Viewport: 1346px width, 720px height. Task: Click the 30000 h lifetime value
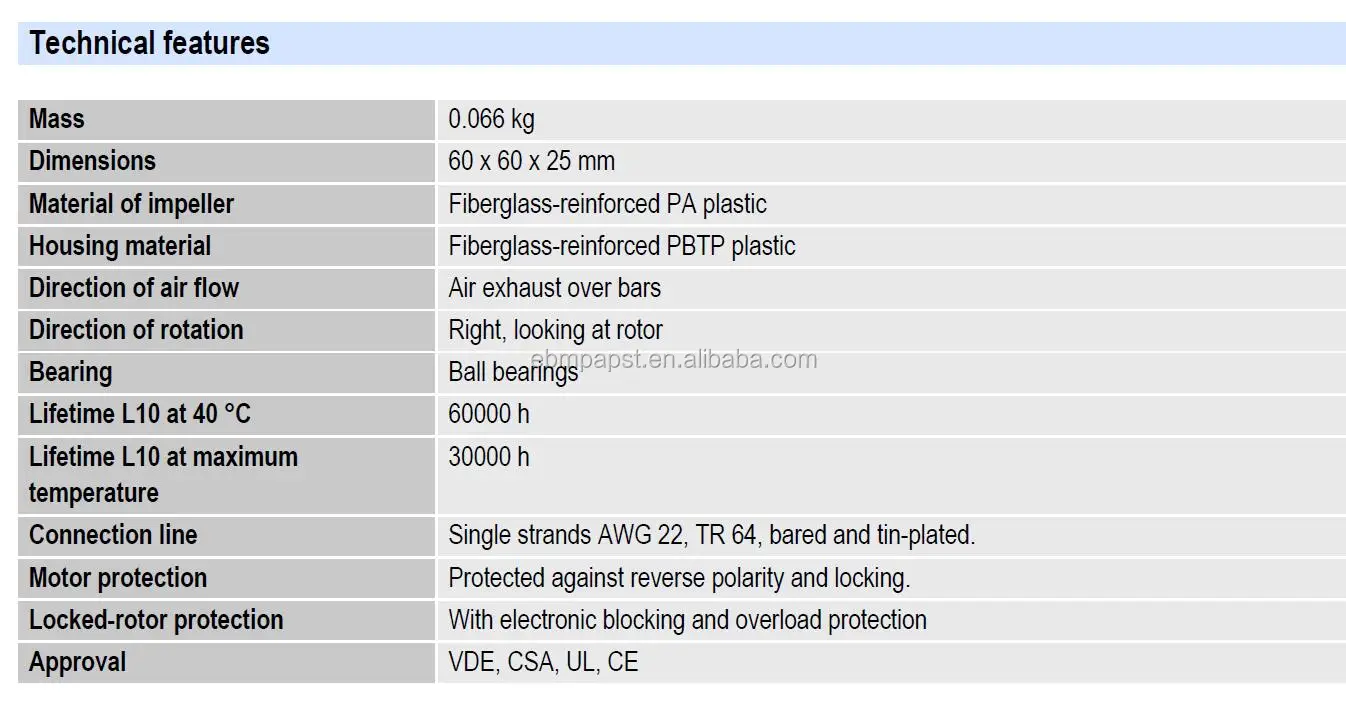coord(489,457)
